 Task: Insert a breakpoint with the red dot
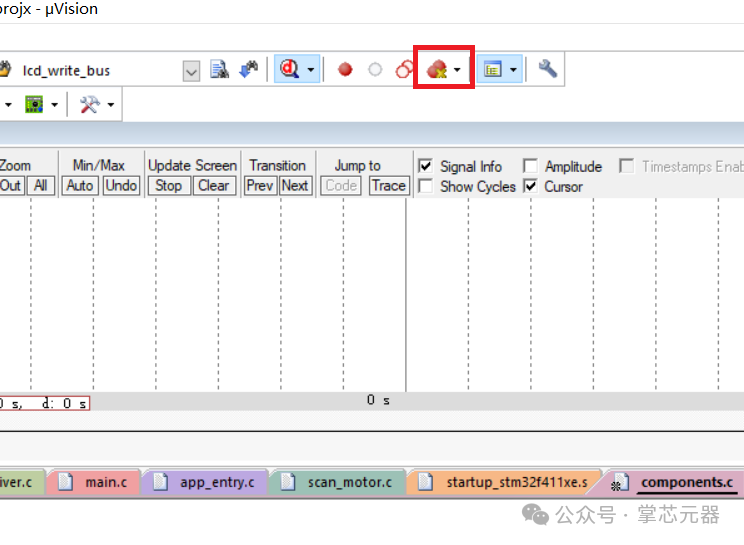coord(345,70)
